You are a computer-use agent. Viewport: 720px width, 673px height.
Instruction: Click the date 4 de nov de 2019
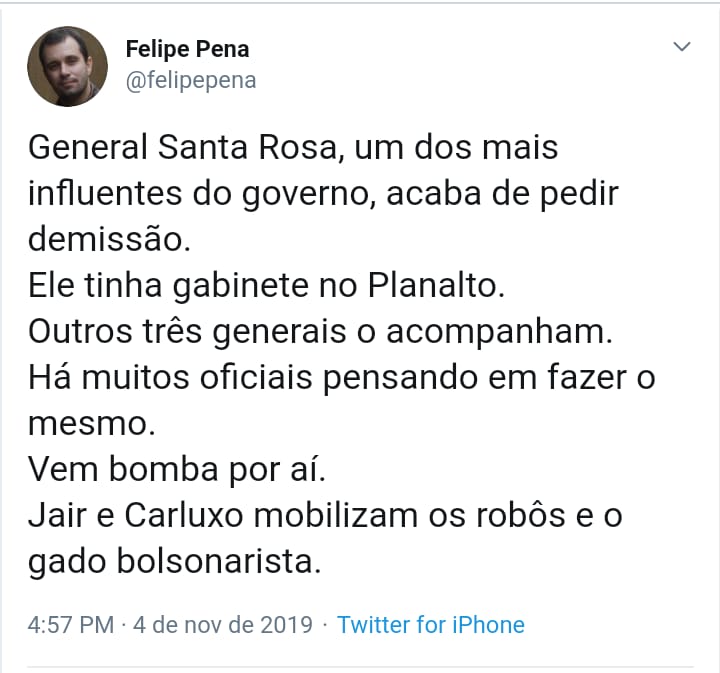click(224, 625)
